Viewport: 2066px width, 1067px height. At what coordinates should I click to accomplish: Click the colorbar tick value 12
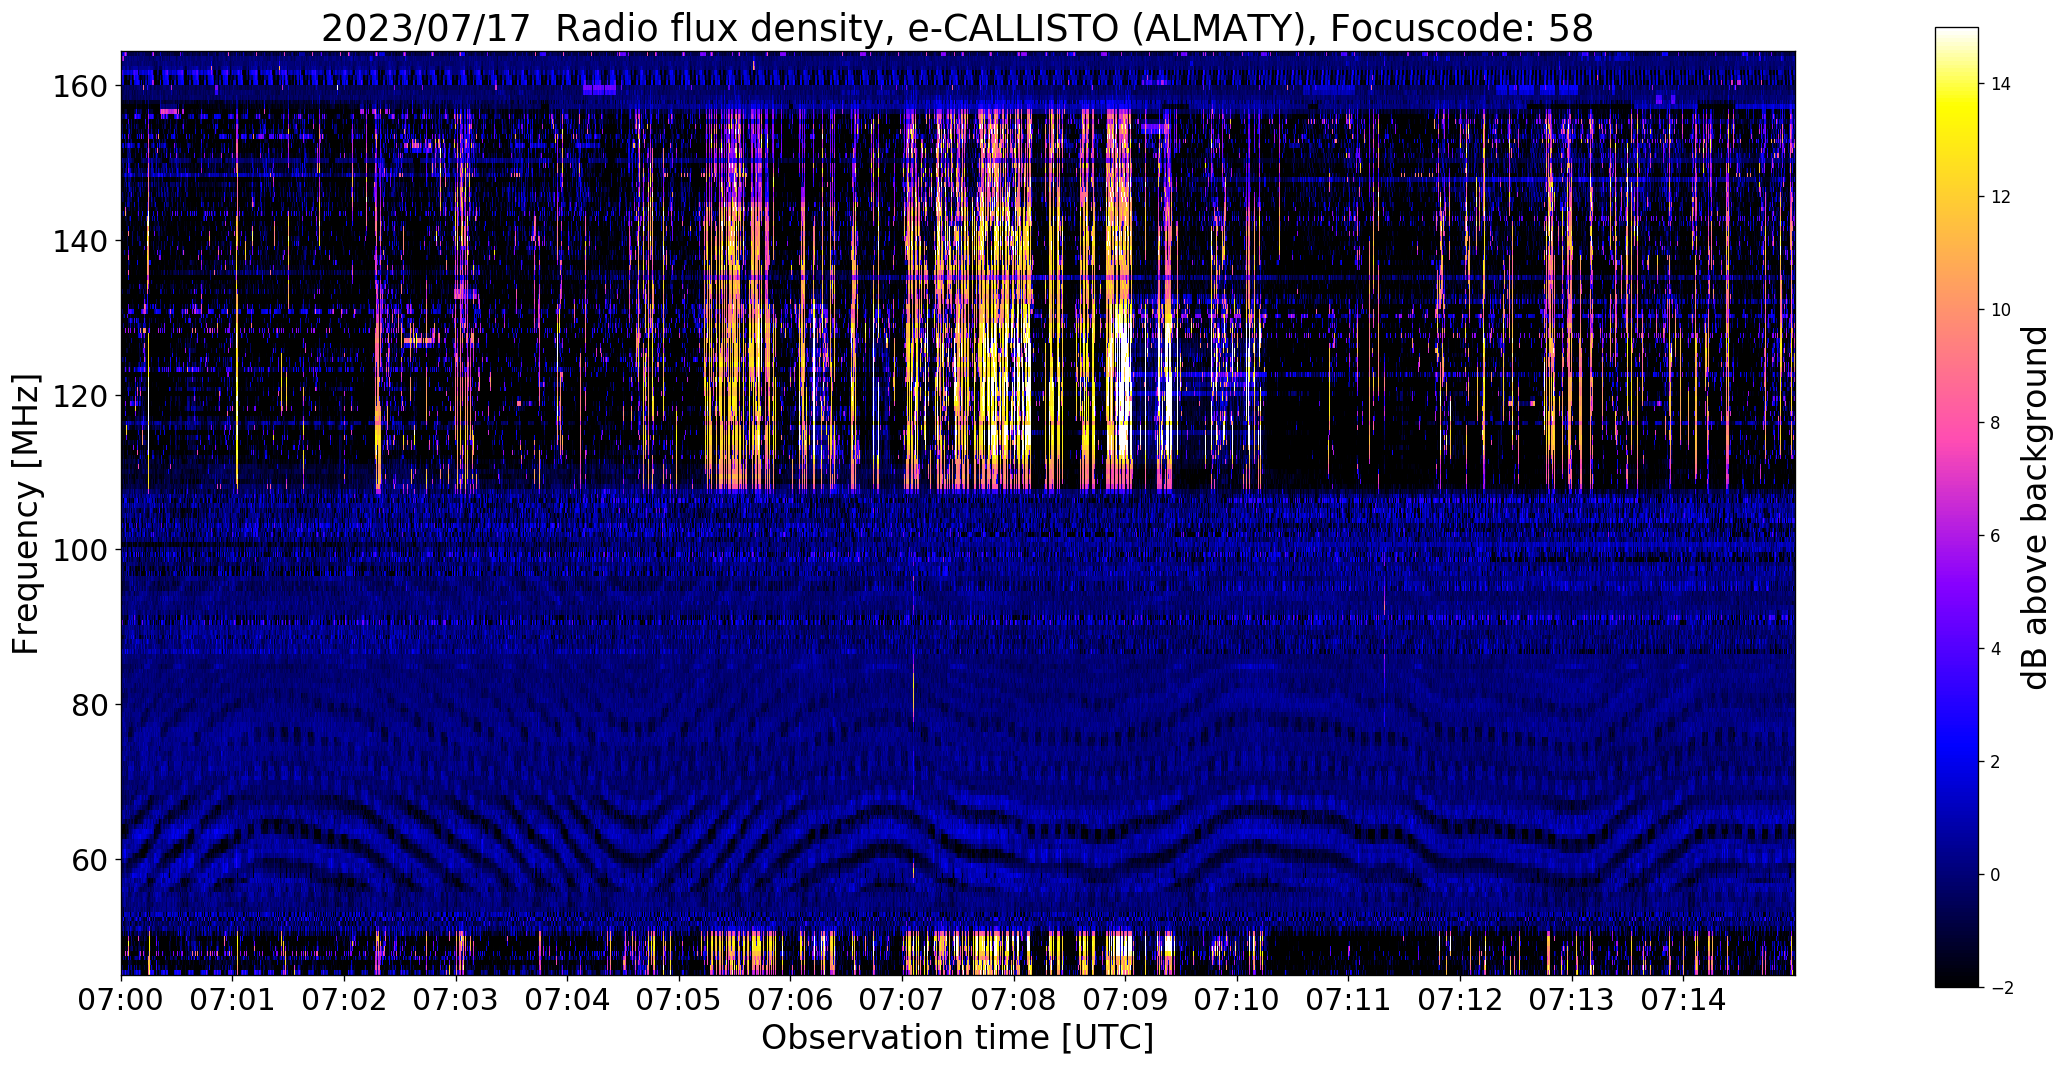click(2001, 198)
